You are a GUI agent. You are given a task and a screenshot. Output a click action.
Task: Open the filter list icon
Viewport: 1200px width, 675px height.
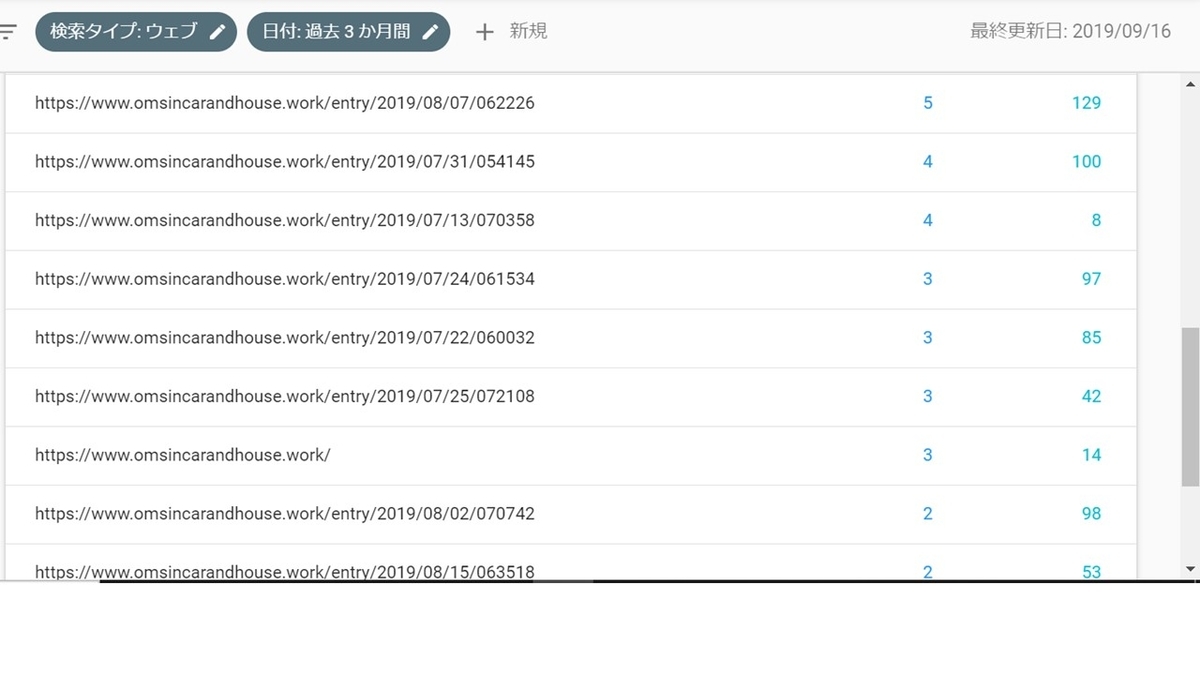6,31
